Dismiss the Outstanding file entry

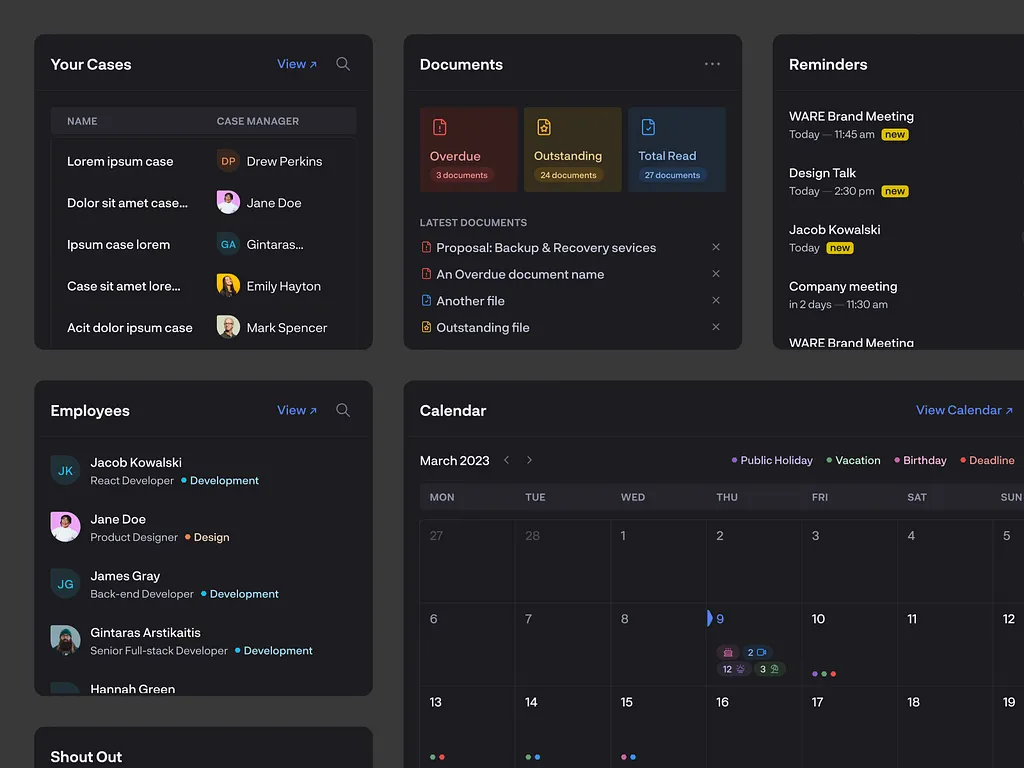click(x=716, y=327)
